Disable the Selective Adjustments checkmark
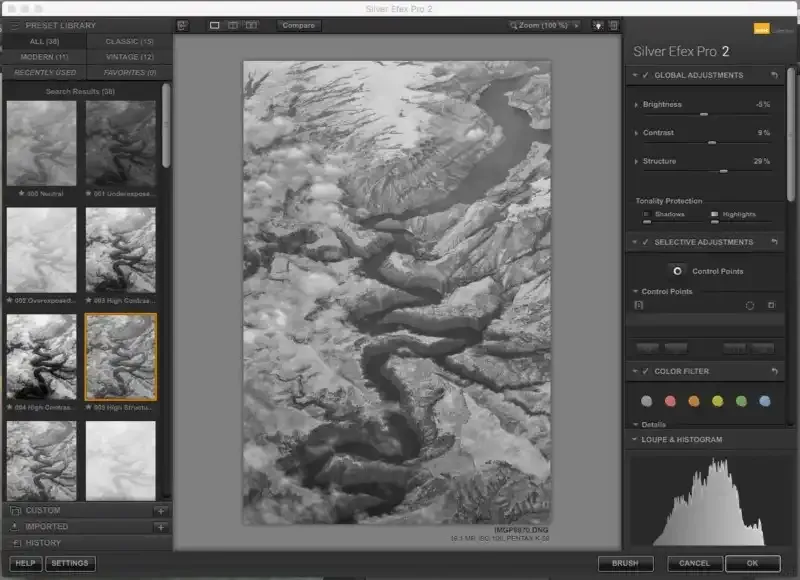The image size is (800, 580). tap(645, 242)
